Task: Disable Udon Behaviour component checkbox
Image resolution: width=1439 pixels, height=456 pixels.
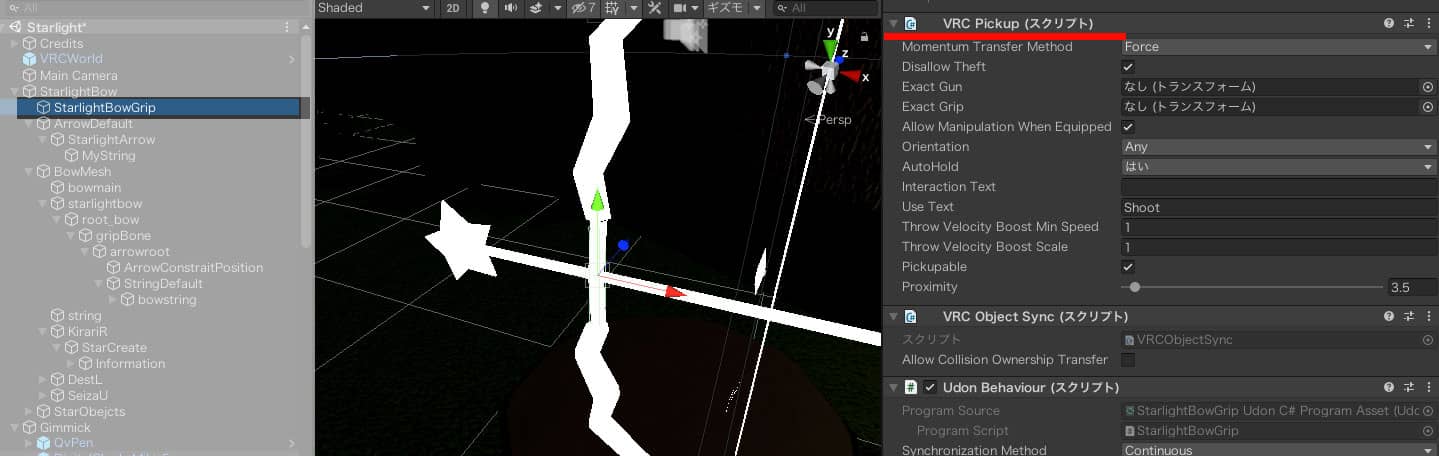Action: (930, 387)
